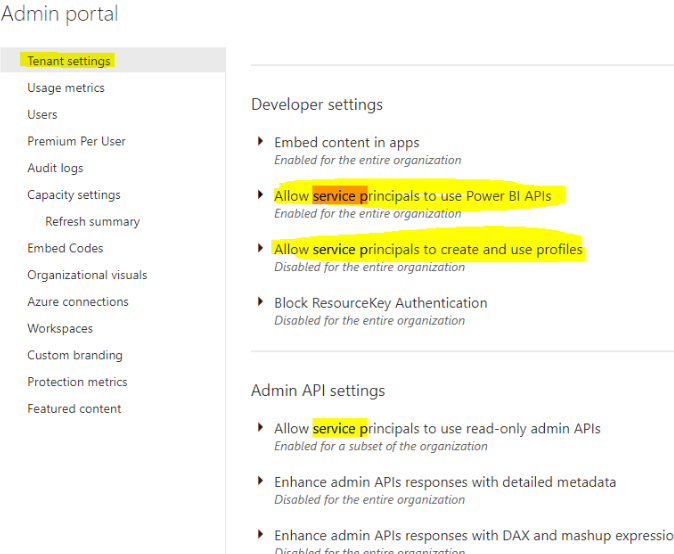Open the Users page
Screen dimensions: 674x554
coord(42,114)
